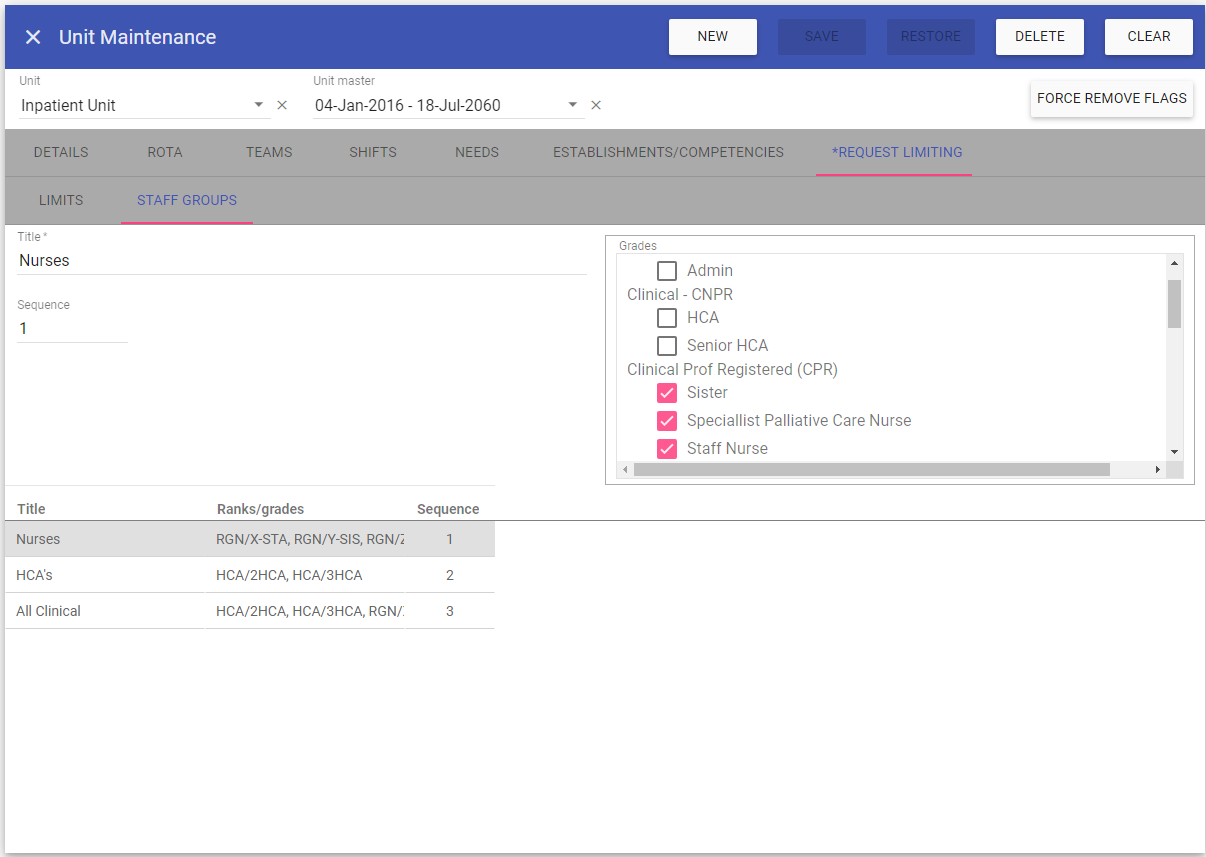Click the New button
This screenshot has height=857, width=1206.
coord(712,37)
